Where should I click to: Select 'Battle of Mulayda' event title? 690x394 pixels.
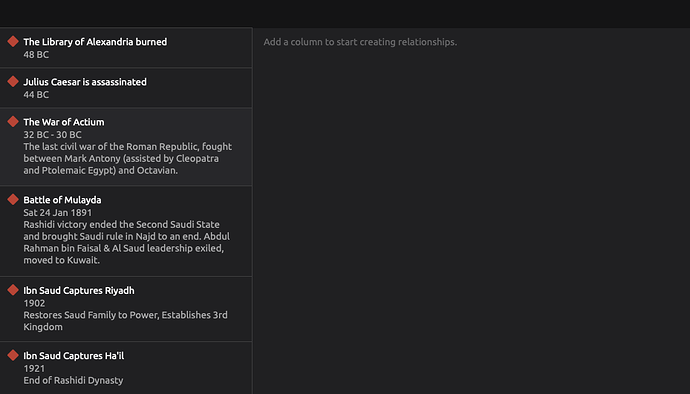click(62, 200)
